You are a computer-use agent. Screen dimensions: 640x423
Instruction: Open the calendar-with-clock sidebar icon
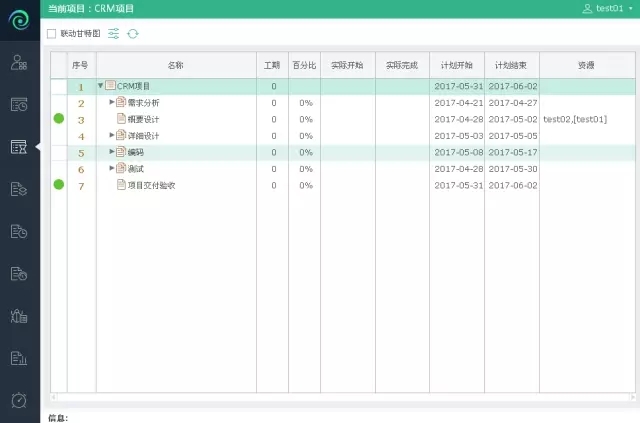coord(19,105)
